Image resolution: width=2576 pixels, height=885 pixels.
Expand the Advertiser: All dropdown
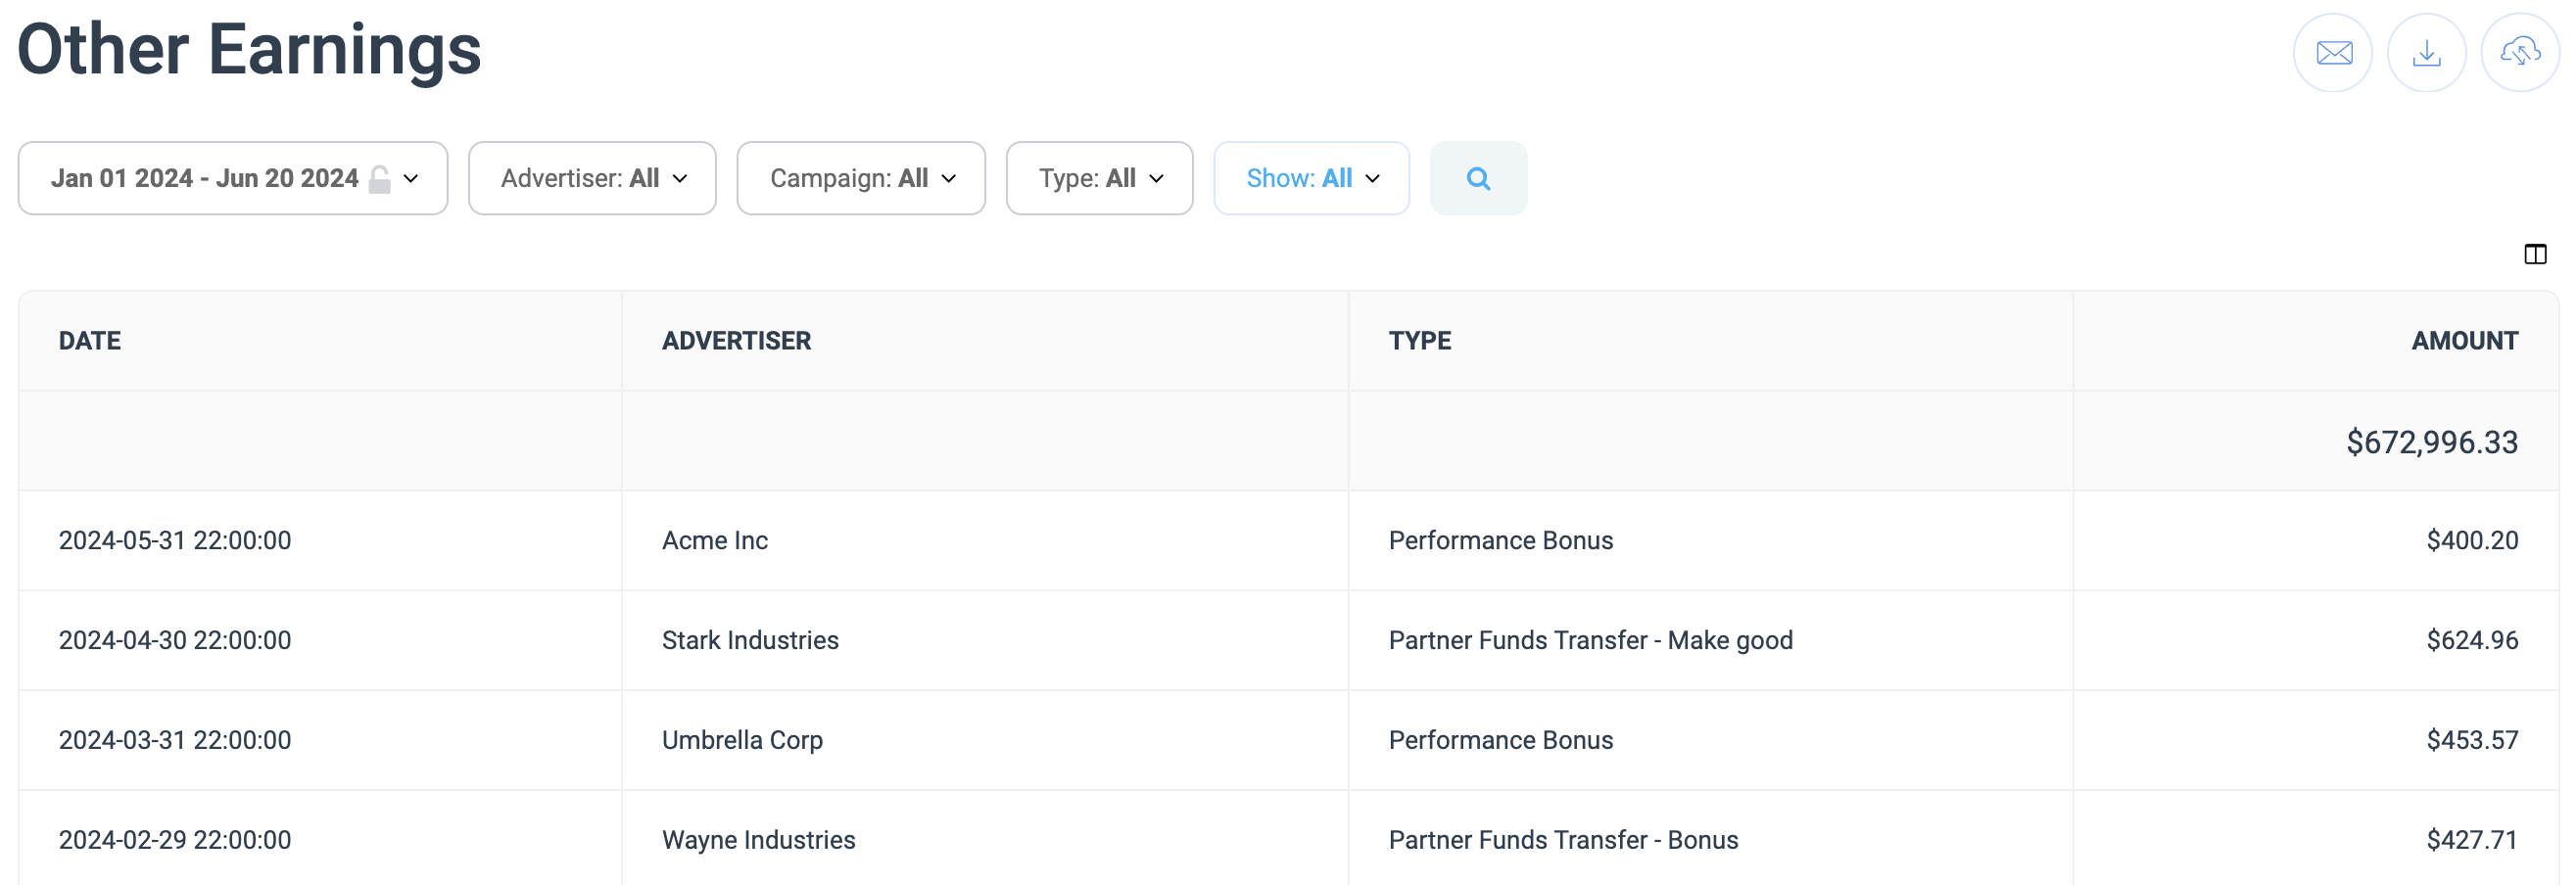tap(592, 178)
